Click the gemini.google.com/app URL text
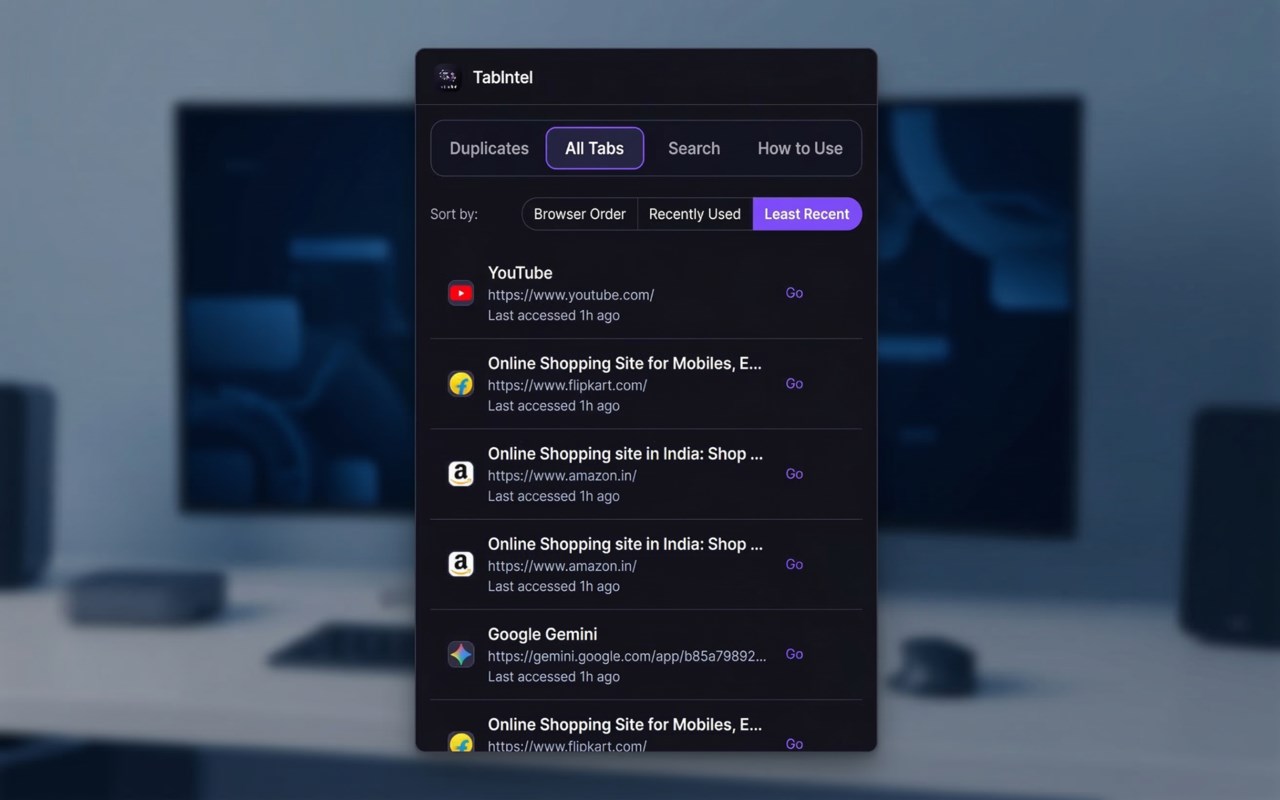 [627, 656]
